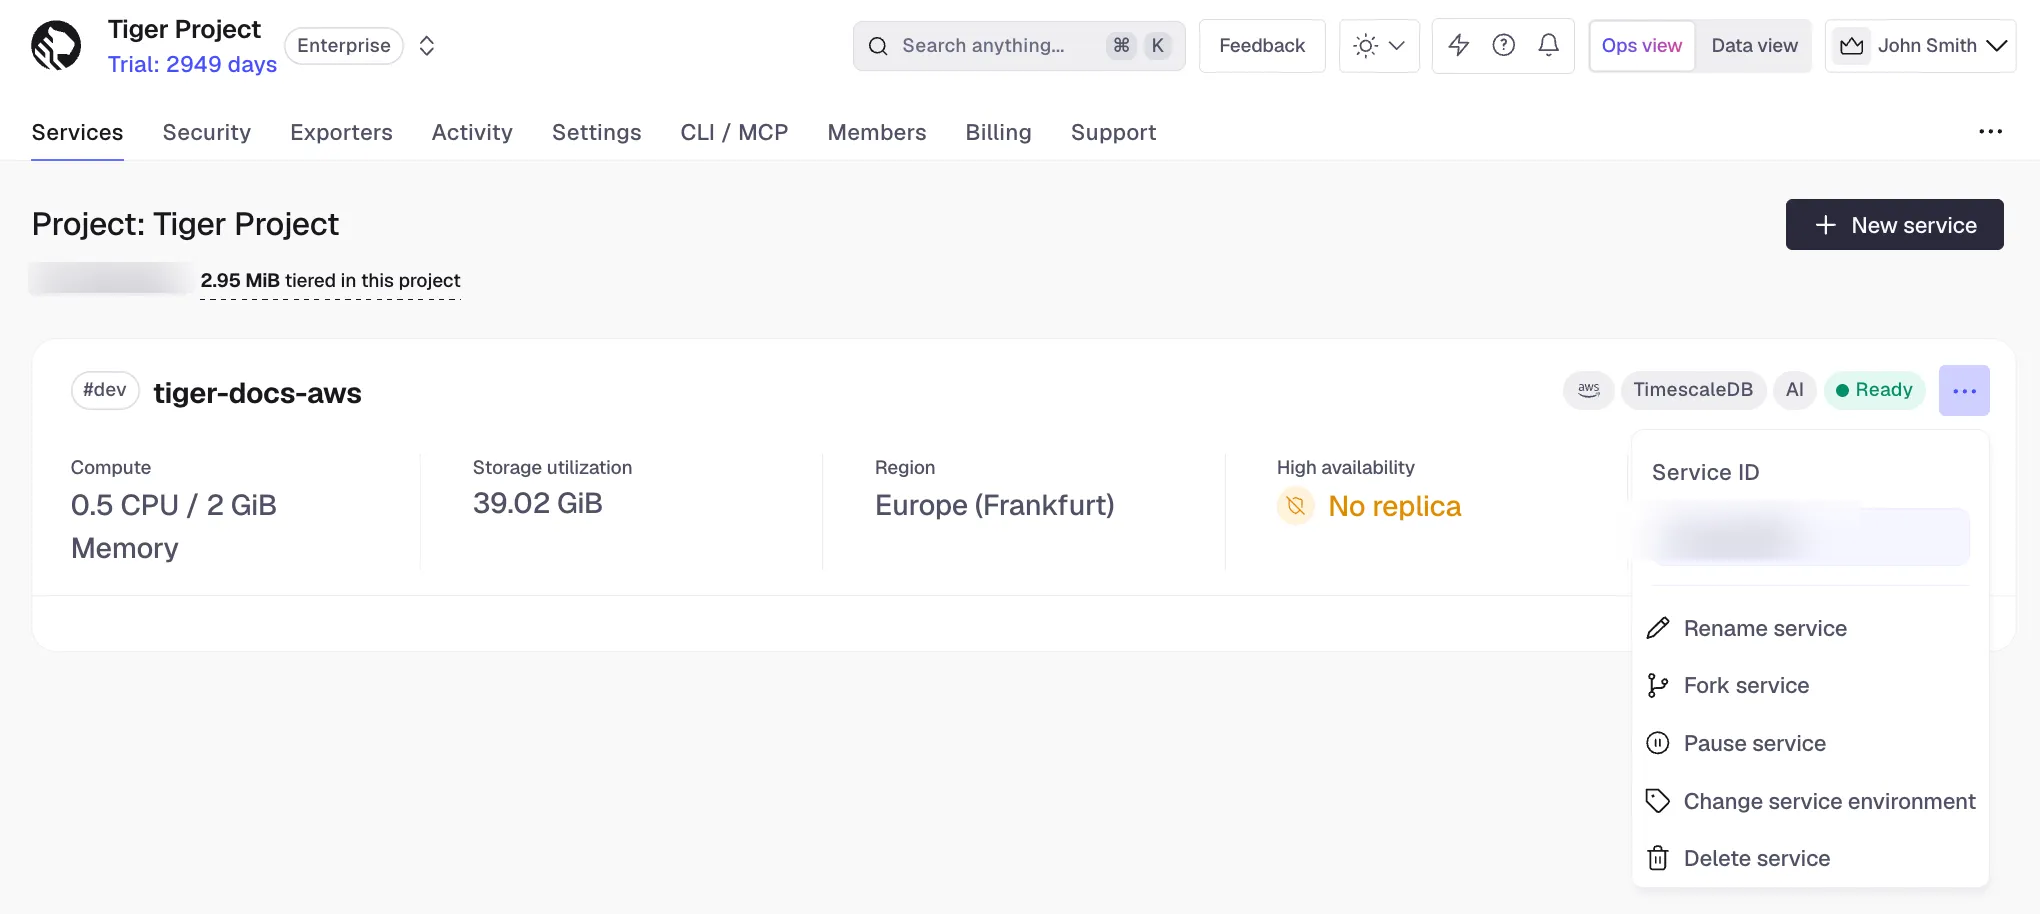The width and height of the screenshot is (2040, 914).
Task: Open the Support tab
Action: [x=1113, y=133]
